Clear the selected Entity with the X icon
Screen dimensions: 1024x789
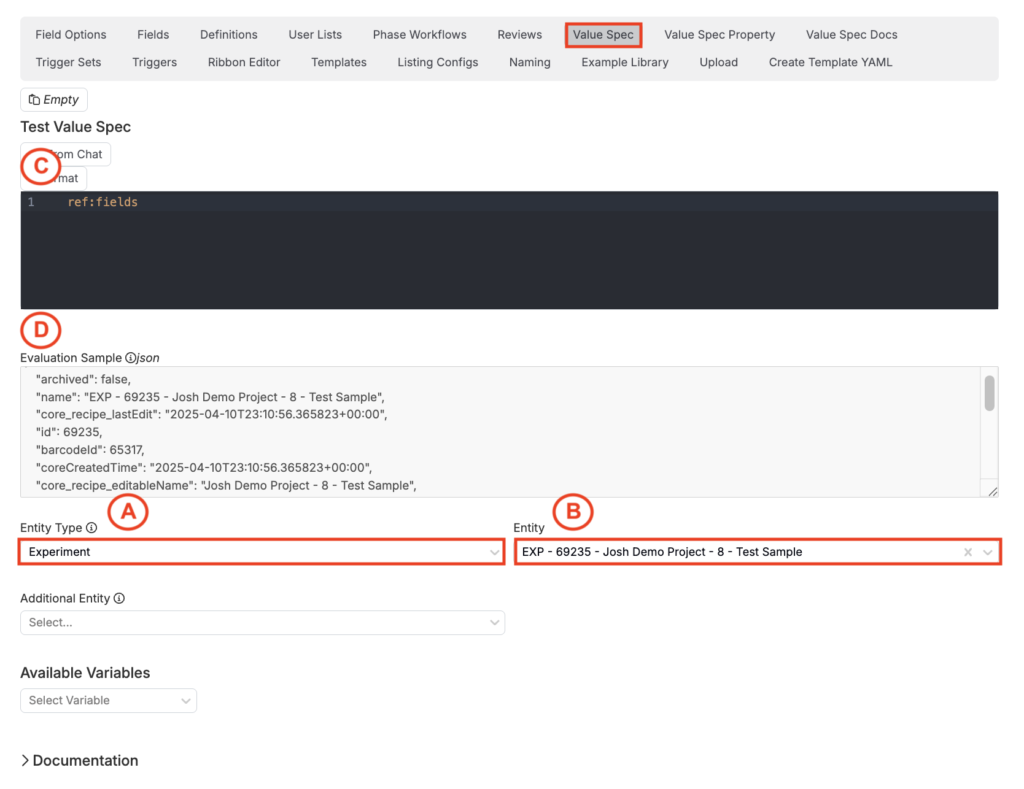pos(968,552)
